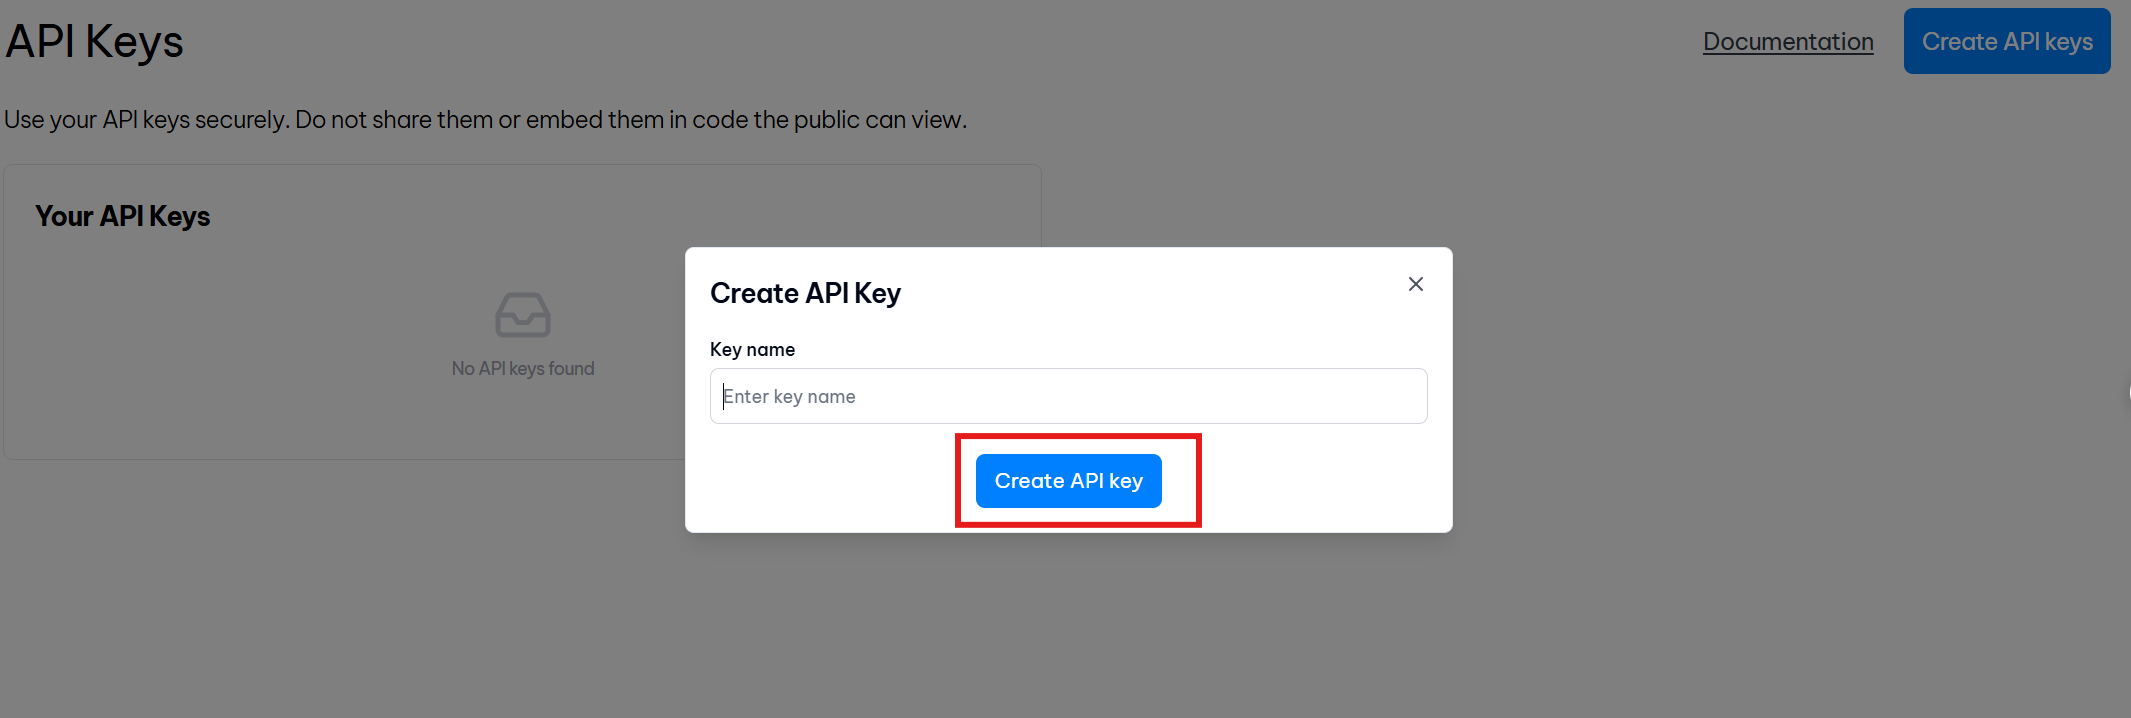This screenshot has width=2131, height=718.
Task: Click inside the Enter key name field
Action: point(1067,396)
